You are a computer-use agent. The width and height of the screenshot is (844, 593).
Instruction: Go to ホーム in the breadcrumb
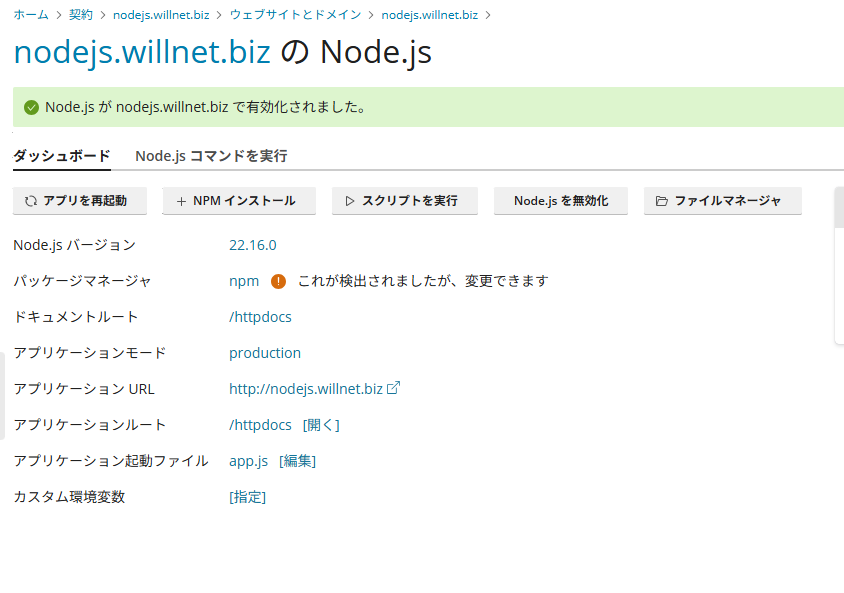(31, 15)
